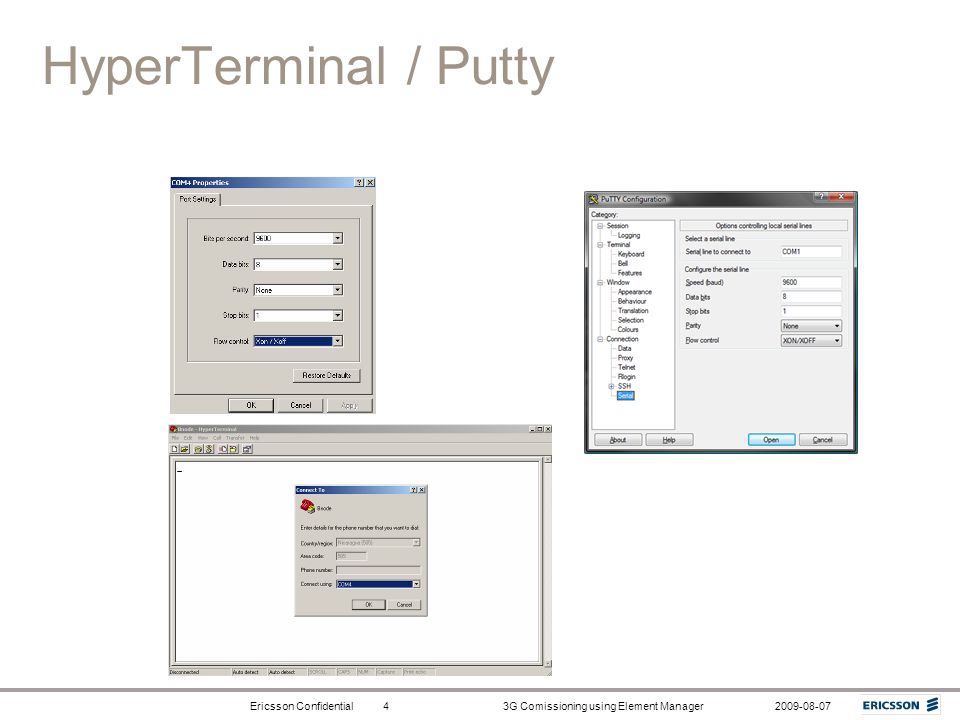Click Apply in COM4 Properties dialog
Viewport: 960px width, 720px height.
coord(349,405)
